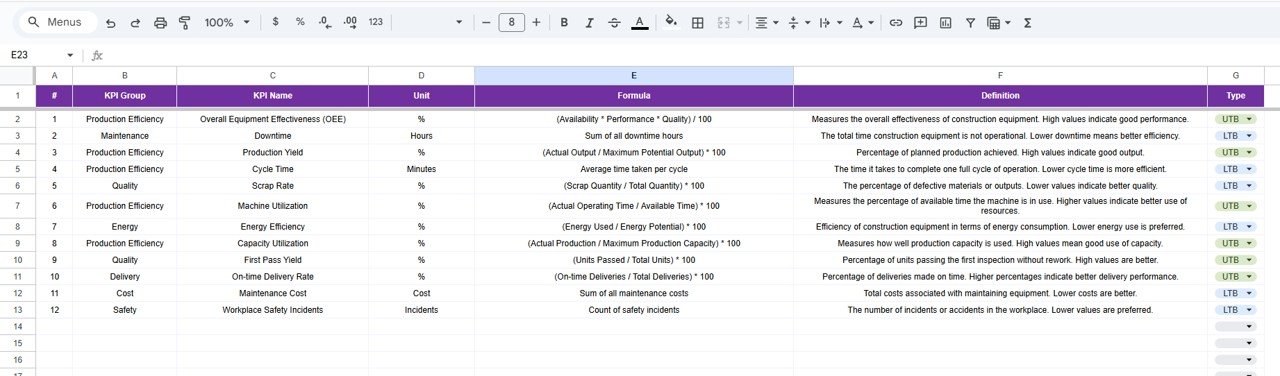This screenshot has width=1280, height=376.
Task: Click the Functions sigma icon
Action: [1028, 22]
